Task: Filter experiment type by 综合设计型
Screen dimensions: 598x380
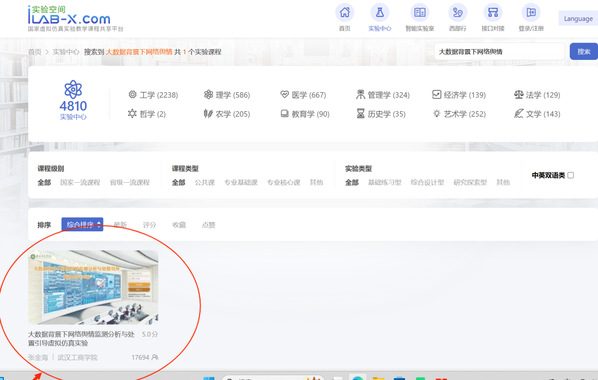Action: (427, 182)
